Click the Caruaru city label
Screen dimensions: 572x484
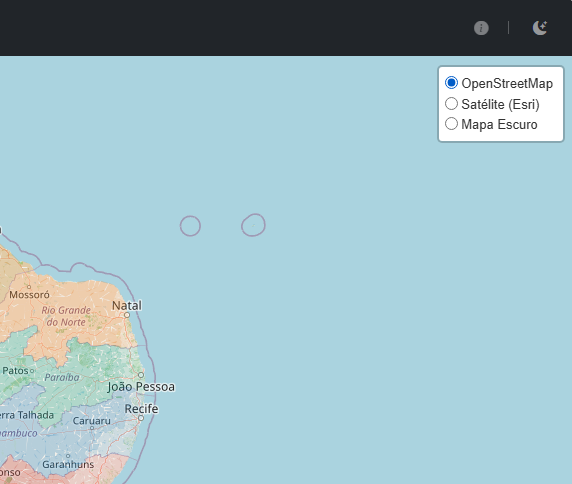point(92,421)
